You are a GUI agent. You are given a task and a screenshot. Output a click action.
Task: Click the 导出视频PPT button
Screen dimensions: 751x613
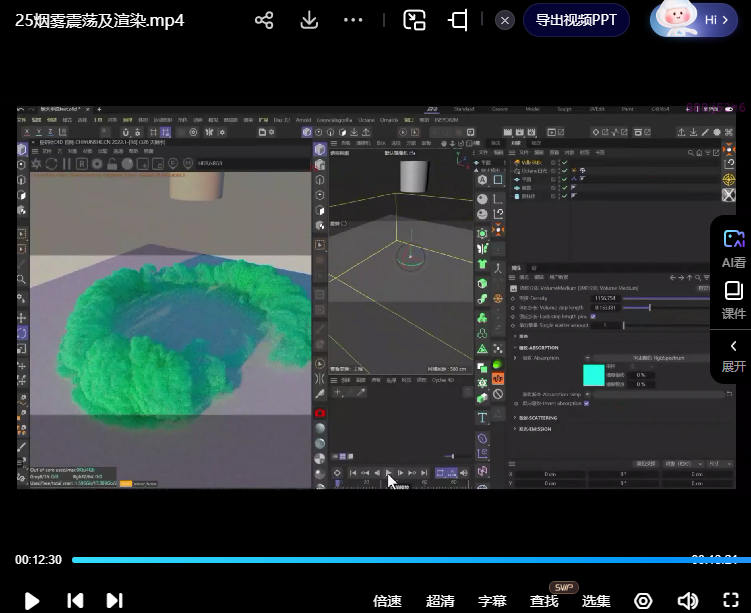pos(576,20)
